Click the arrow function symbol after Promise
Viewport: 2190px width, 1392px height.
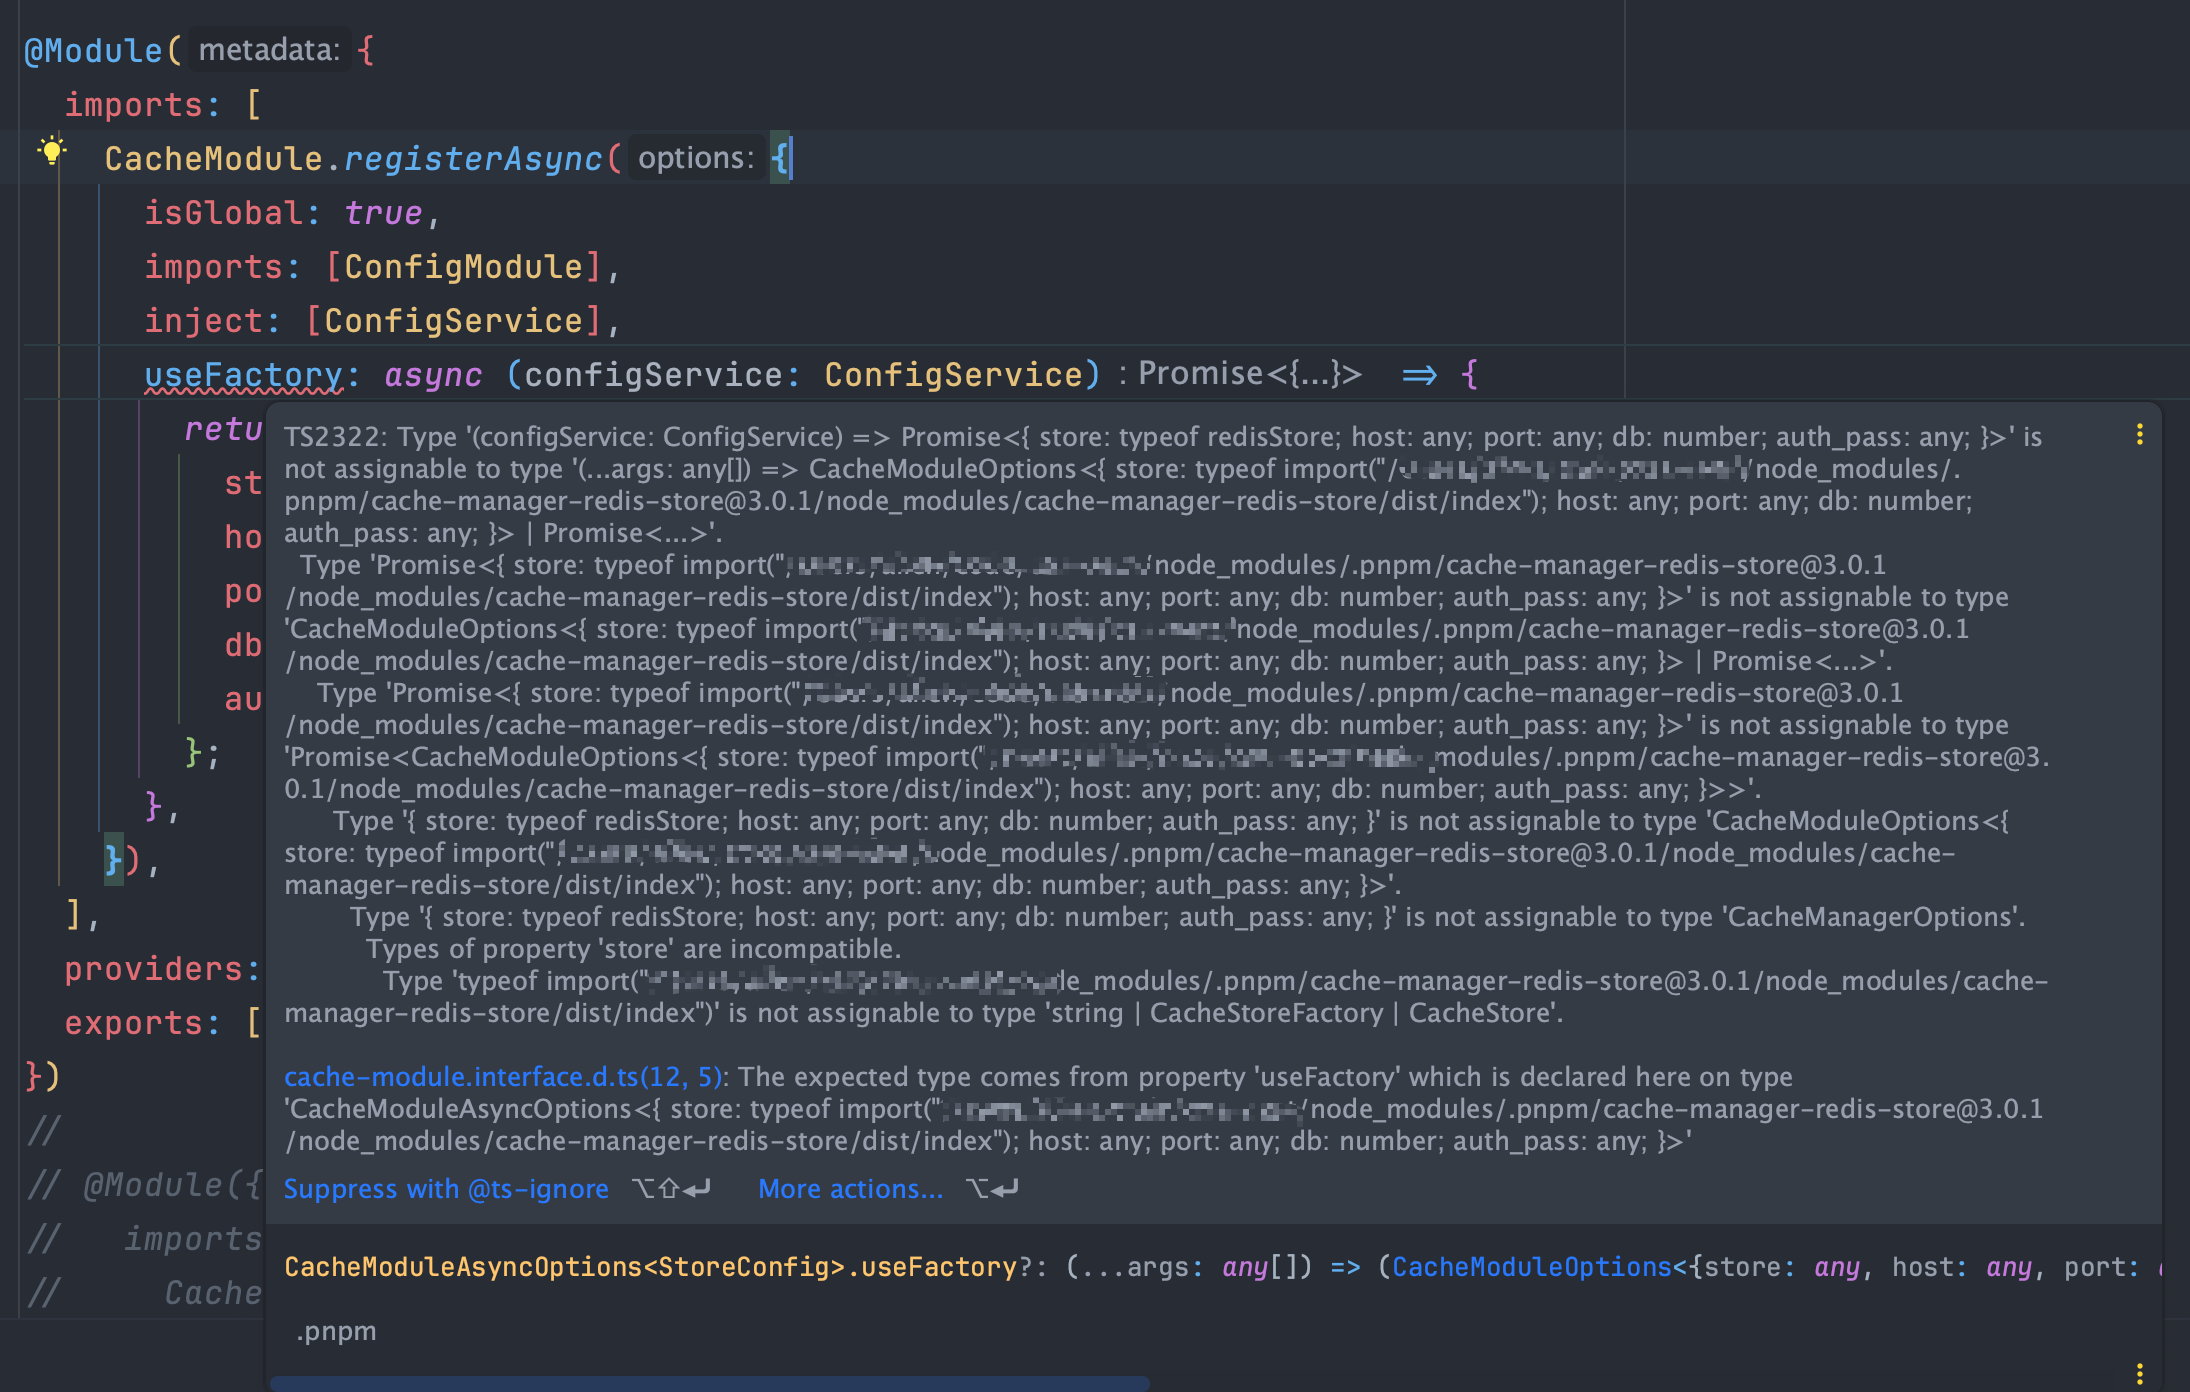pos(1419,375)
